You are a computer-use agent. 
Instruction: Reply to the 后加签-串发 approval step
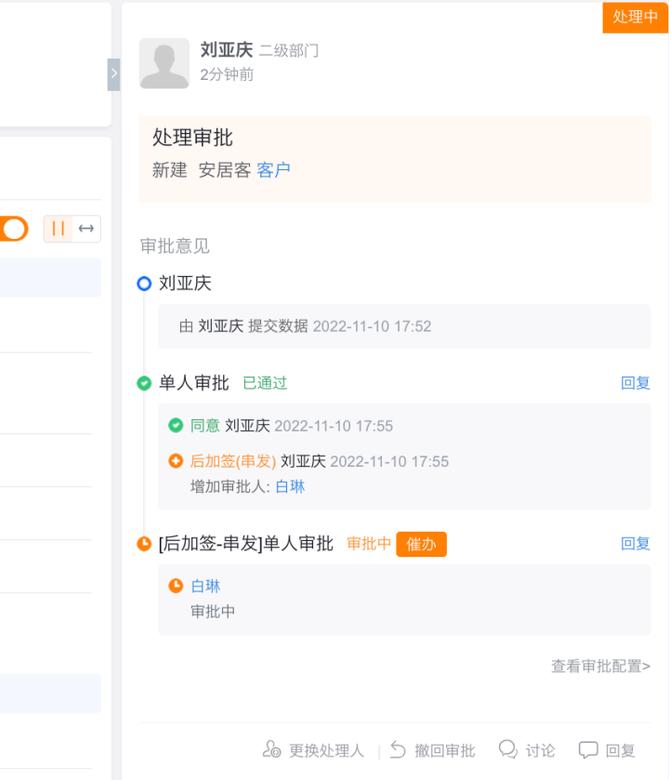[635, 544]
